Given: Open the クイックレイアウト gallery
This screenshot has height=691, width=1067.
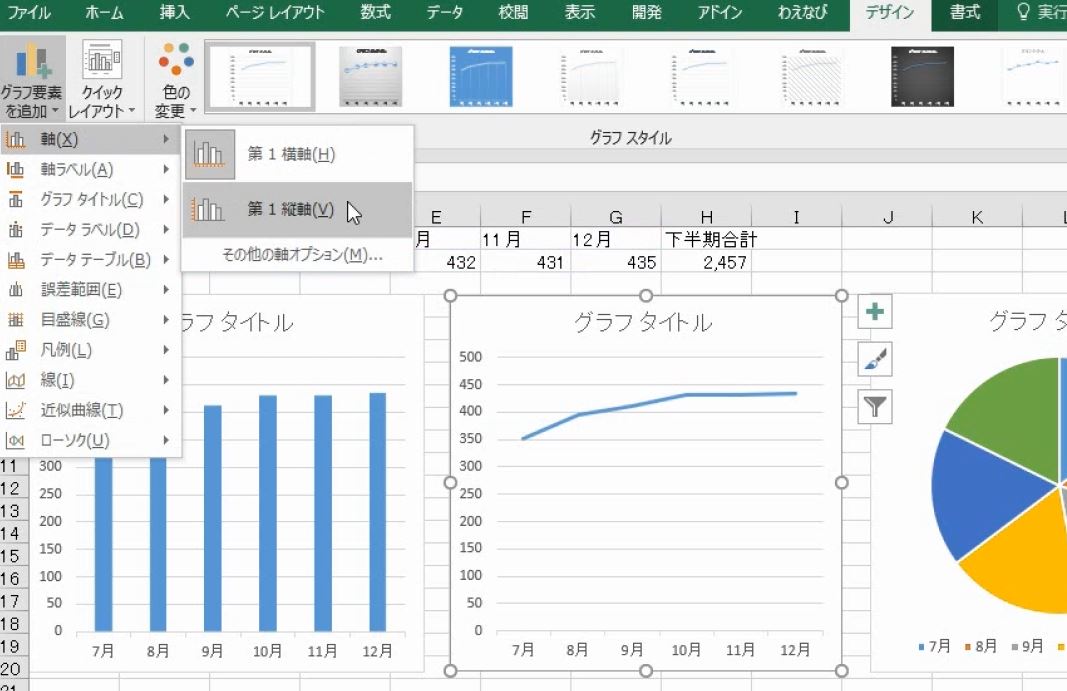Looking at the screenshot, I should (x=102, y=79).
